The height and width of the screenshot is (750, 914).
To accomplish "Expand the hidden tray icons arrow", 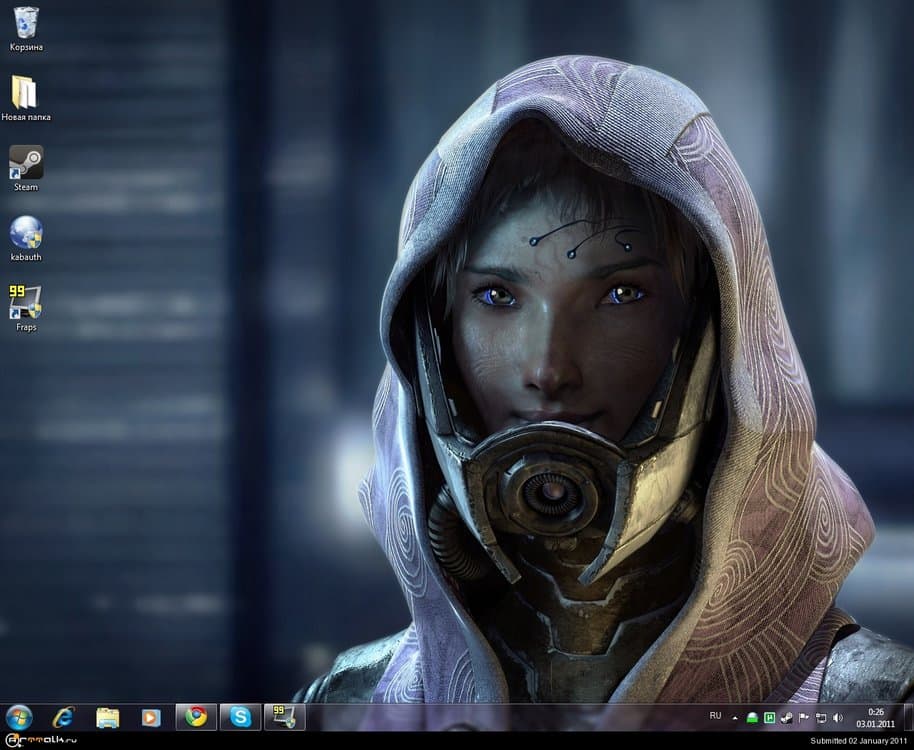I will [x=735, y=718].
